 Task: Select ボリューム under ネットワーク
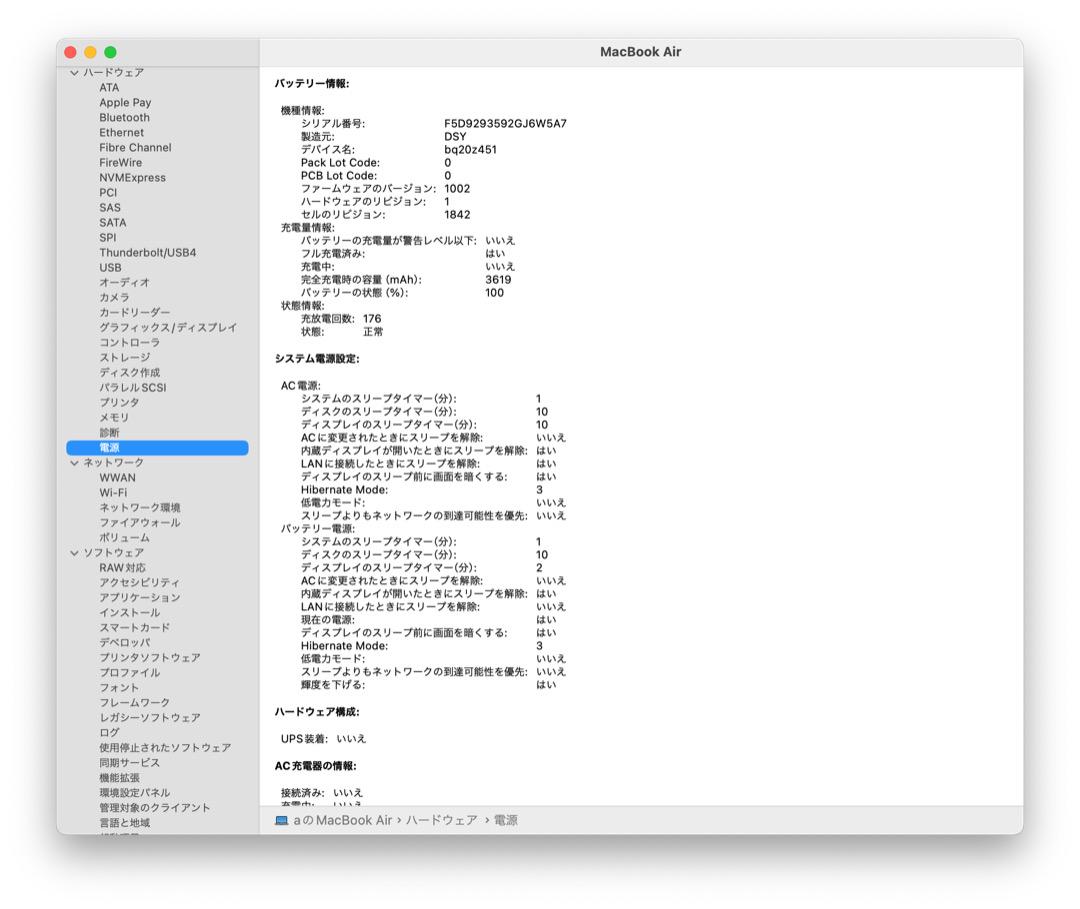(x=124, y=538)
